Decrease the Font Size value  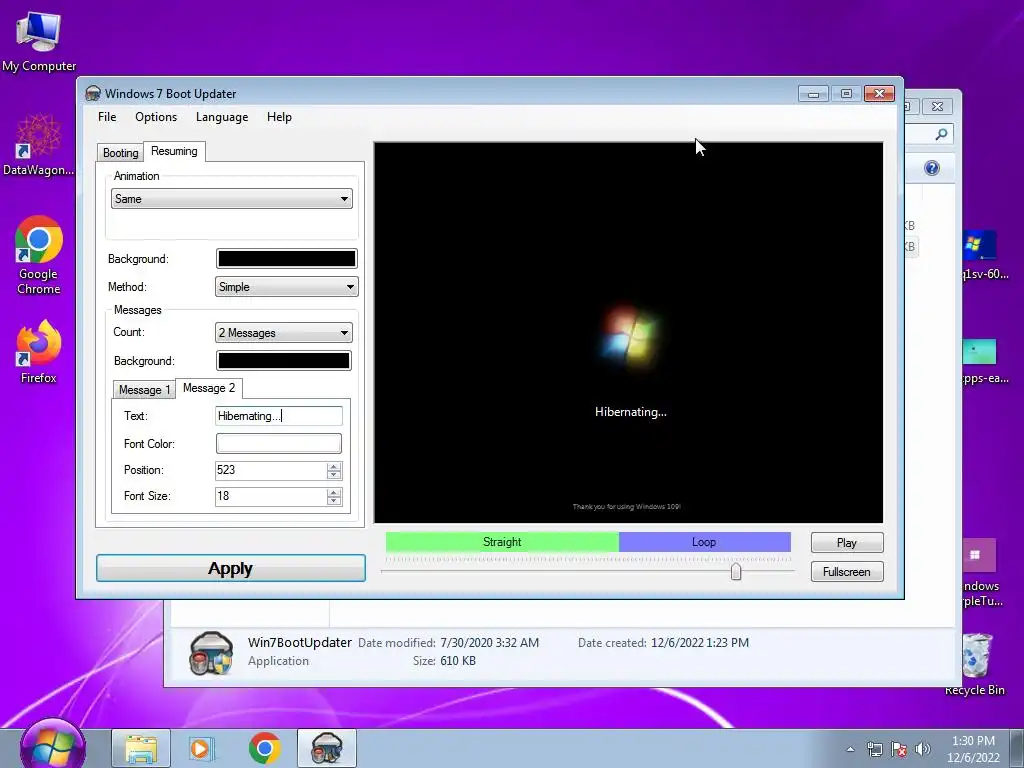coord(334,501)
